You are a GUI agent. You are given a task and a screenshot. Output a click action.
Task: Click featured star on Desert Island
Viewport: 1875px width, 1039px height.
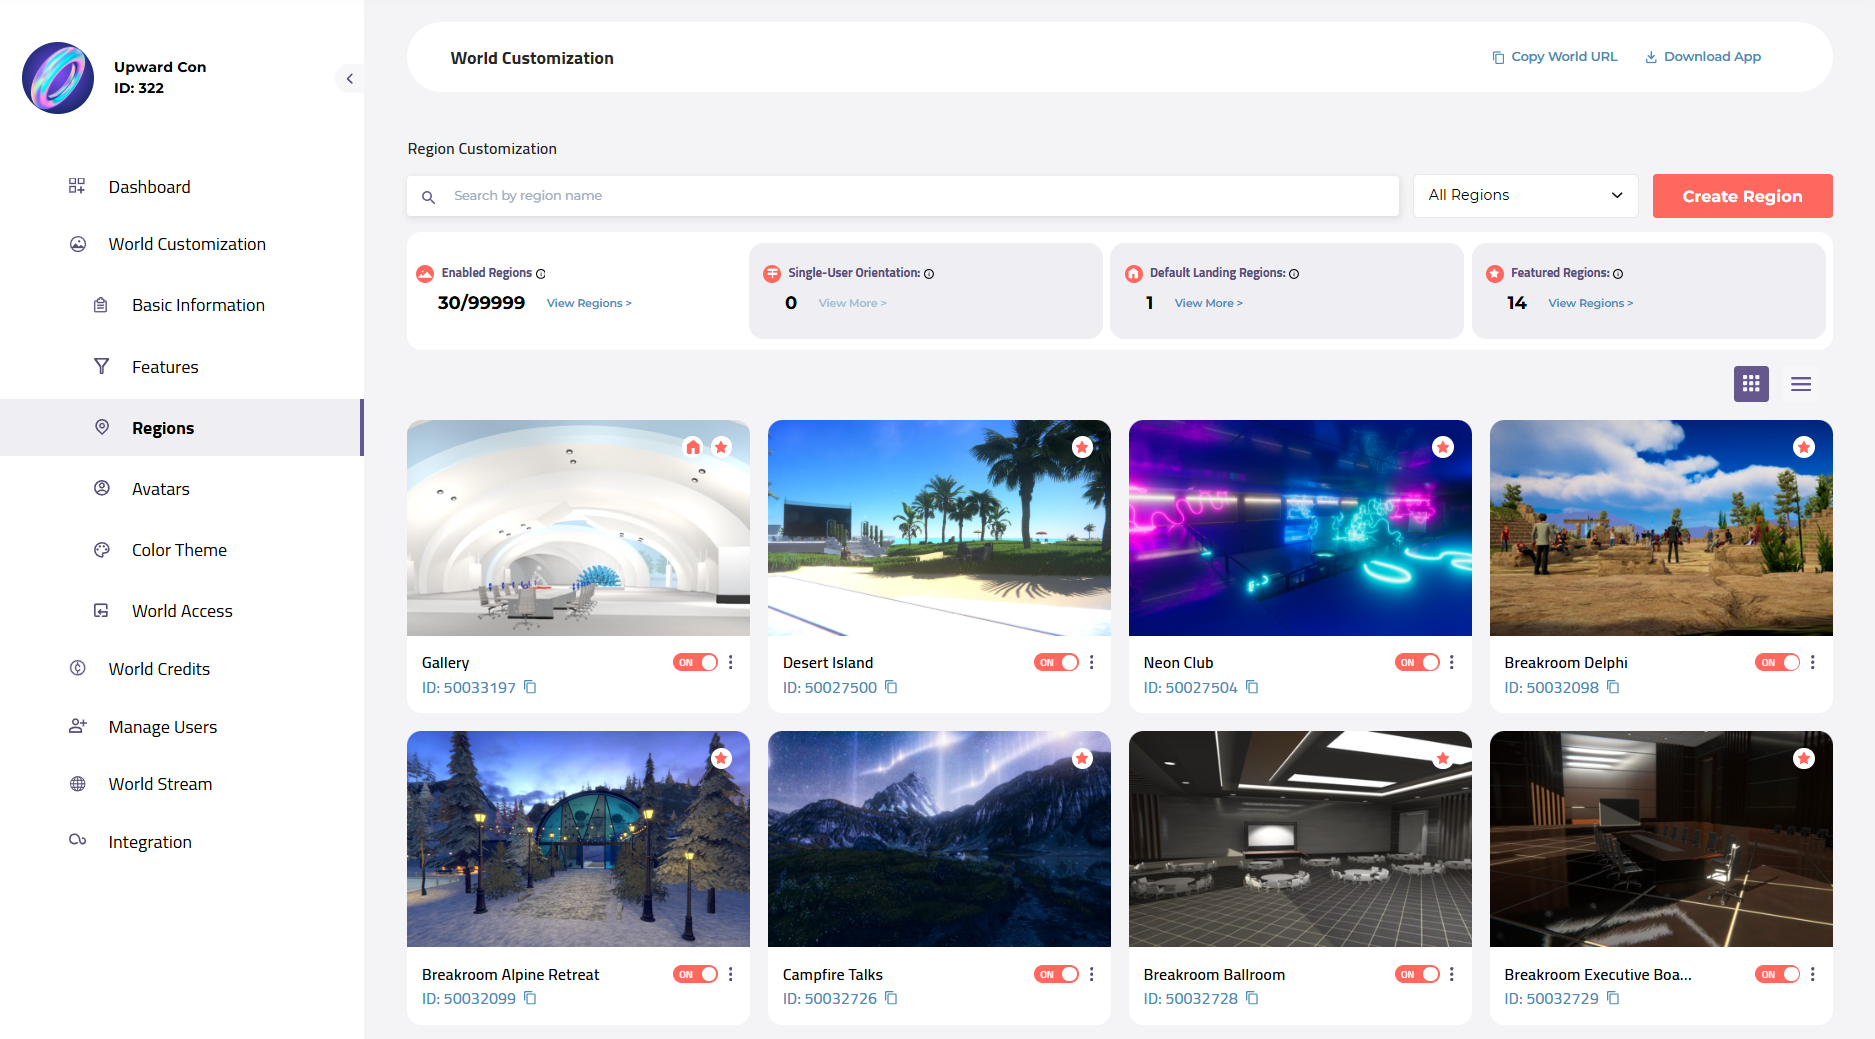(x=1082, y=447)
